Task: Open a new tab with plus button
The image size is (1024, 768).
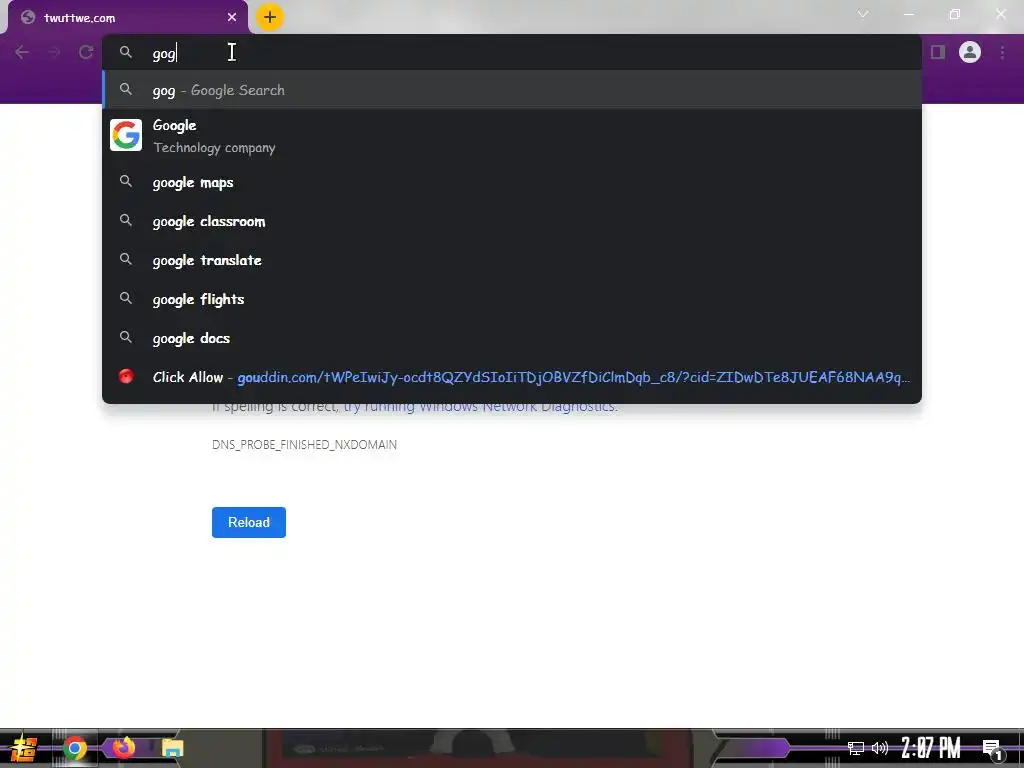Action: pyautogui.click(x=270, y=17)
